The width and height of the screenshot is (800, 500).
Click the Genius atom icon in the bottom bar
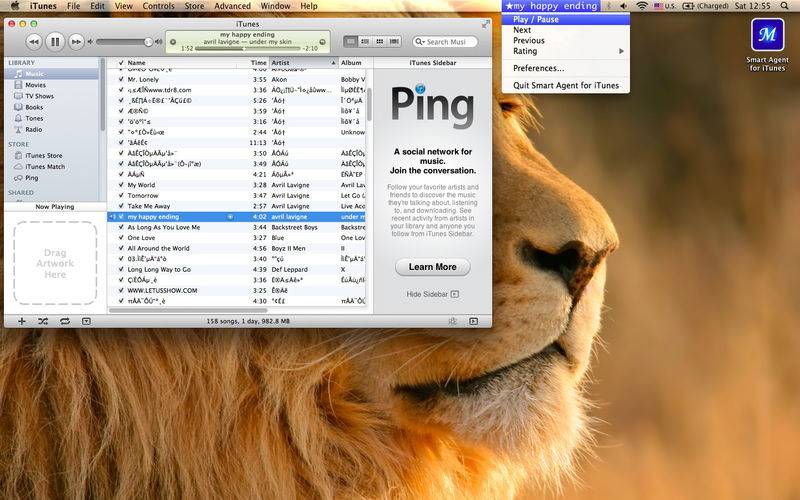point(452,321)
